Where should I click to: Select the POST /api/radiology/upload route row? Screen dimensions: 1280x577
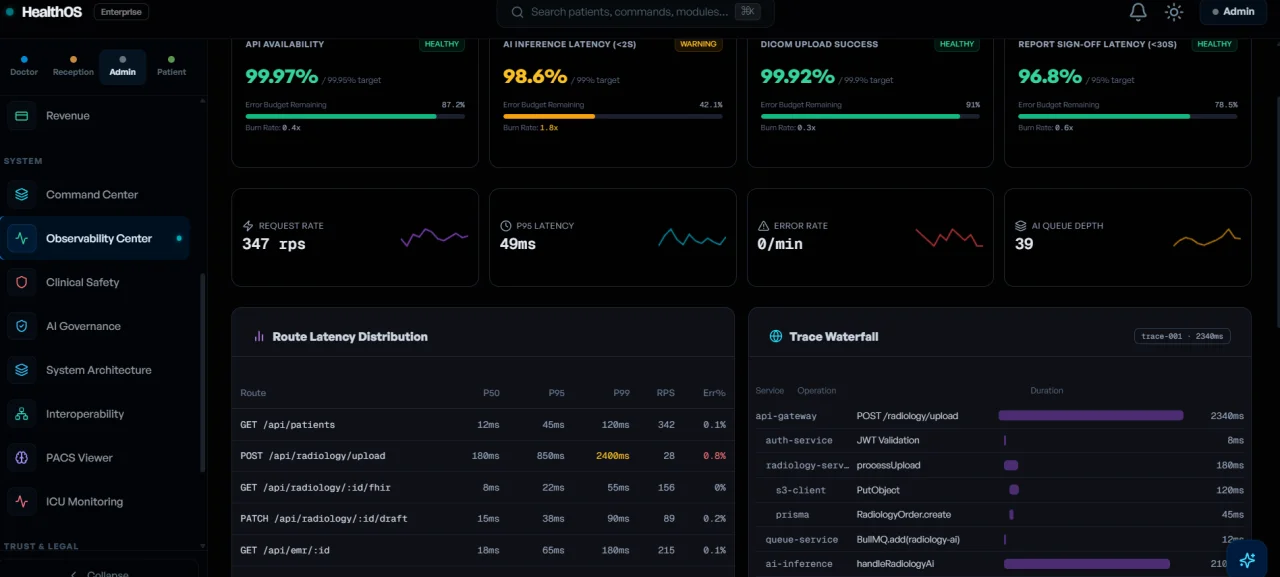[x=483, y=456]
